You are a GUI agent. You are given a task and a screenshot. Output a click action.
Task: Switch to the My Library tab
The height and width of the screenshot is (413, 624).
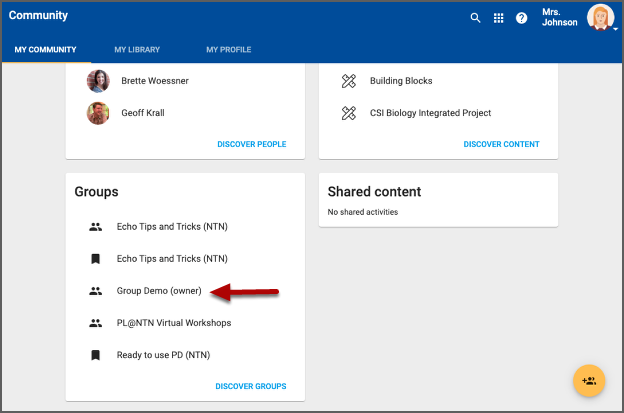[137, 50]
